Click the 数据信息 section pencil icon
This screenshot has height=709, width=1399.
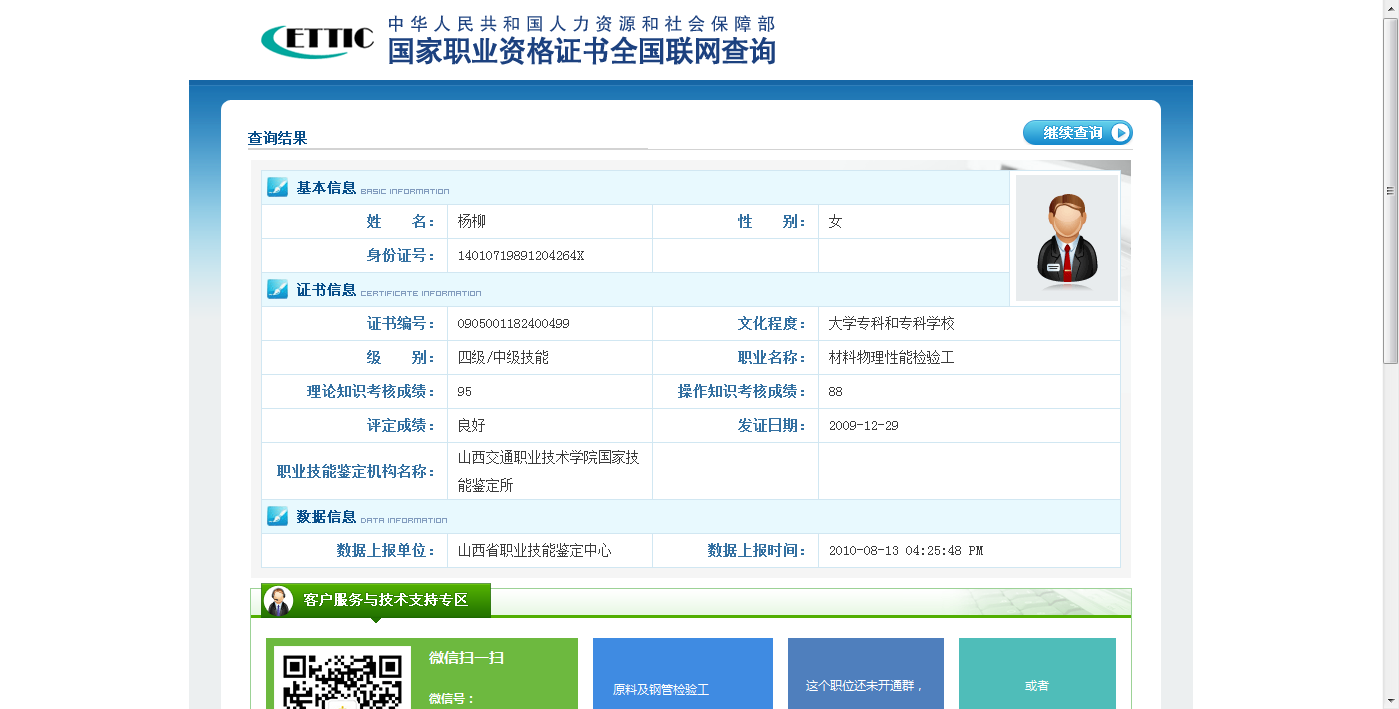click(x=278, y=516)
